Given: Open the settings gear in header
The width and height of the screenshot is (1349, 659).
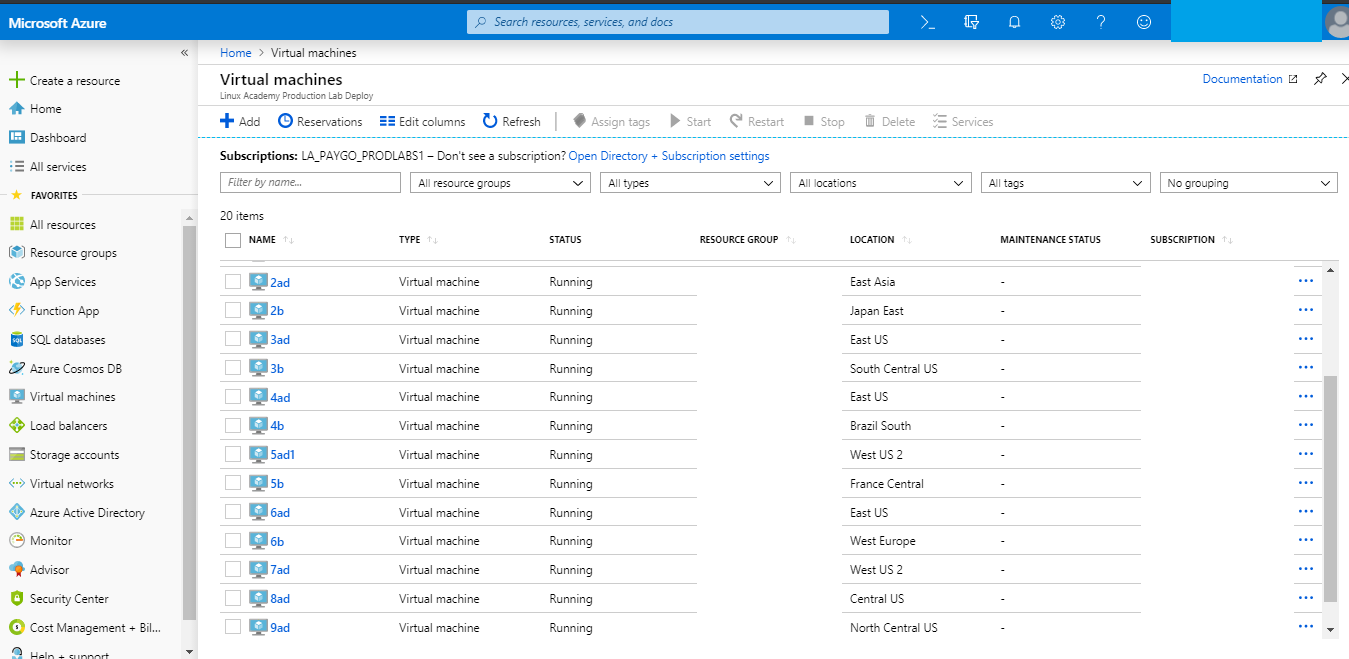Looking at the screenshot, I should (1058, 22).
